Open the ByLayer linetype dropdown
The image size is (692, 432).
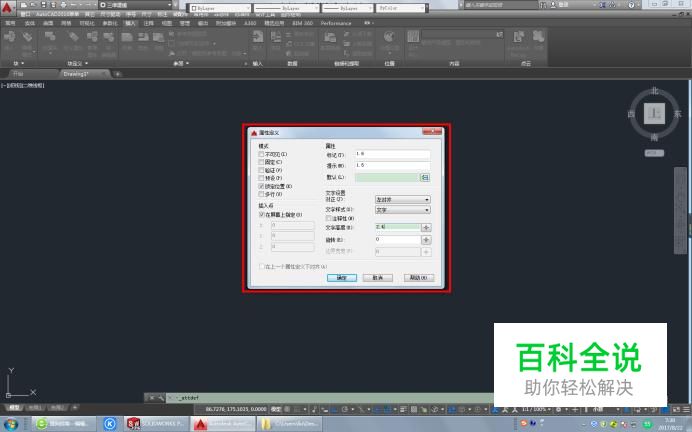pos(285,8)
